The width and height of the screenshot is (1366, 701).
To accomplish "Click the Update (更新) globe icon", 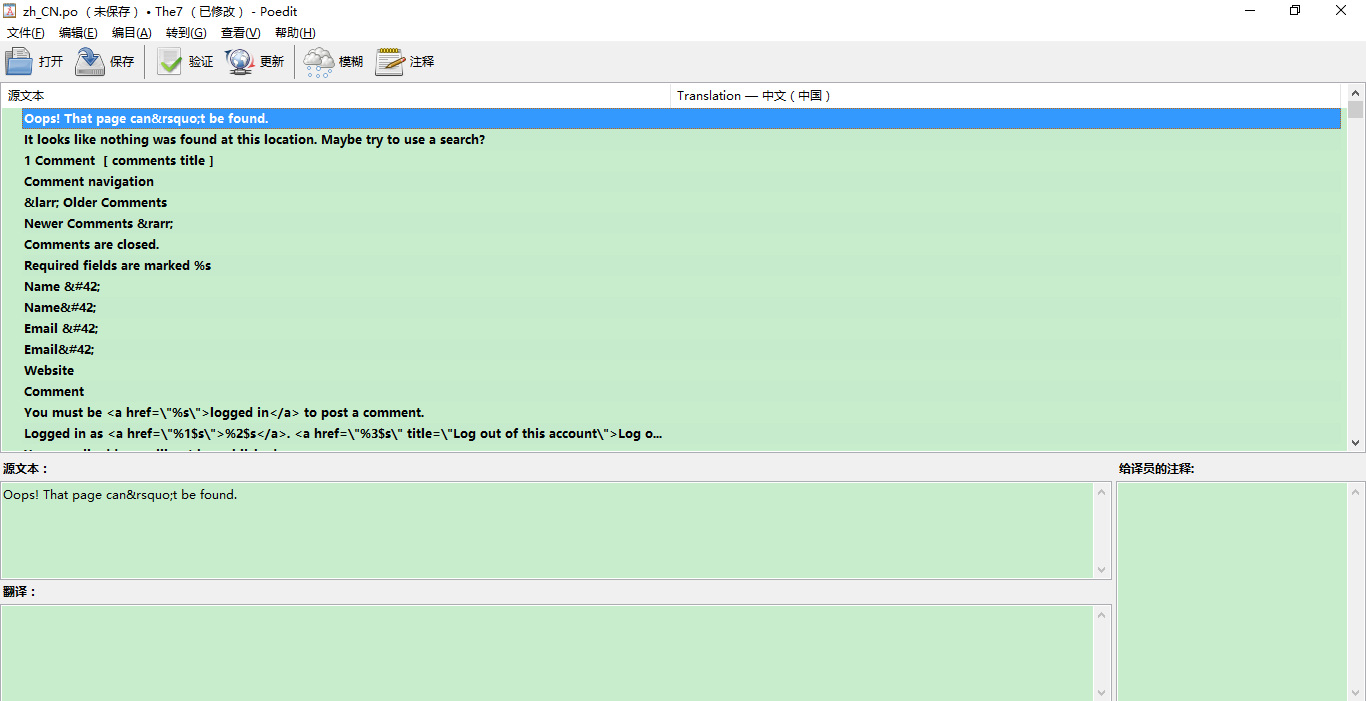I will 240,62.
